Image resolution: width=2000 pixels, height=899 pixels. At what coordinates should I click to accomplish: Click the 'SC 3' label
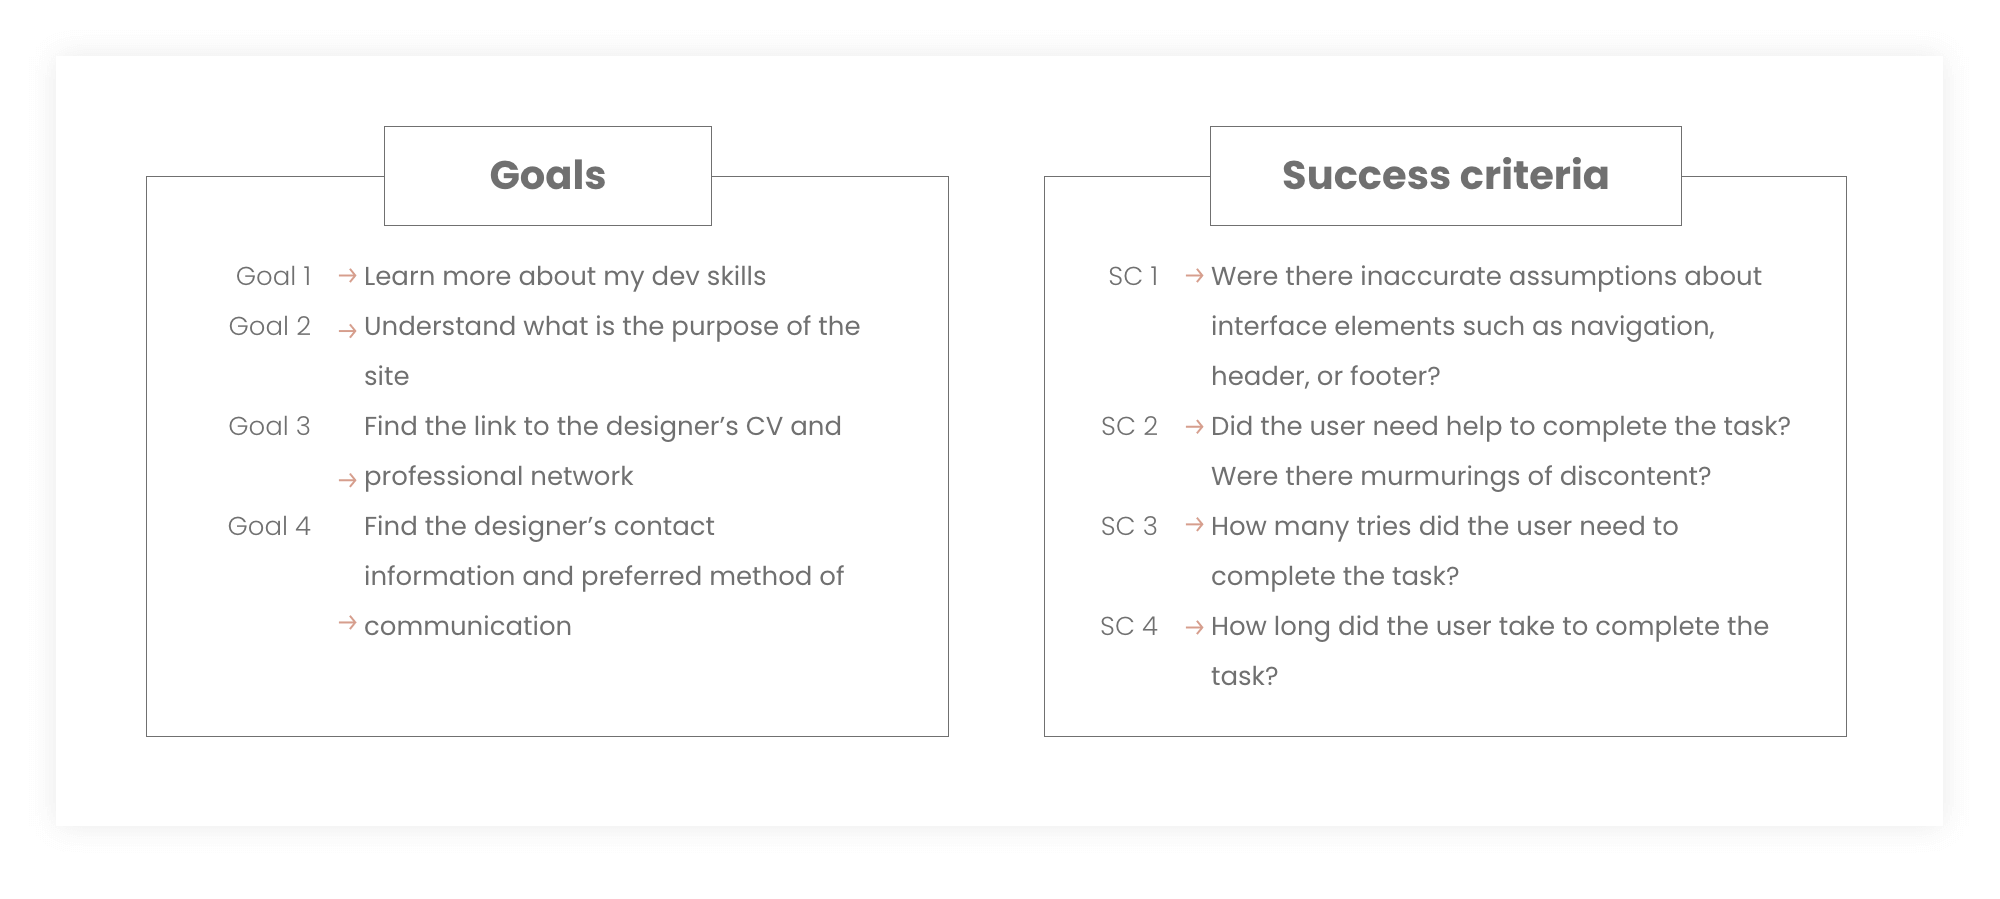pos(1129,526)
